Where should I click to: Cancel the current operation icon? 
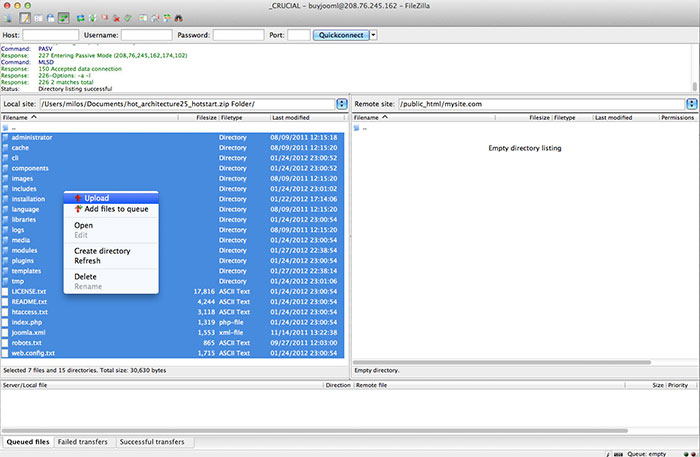coord(105,18)
